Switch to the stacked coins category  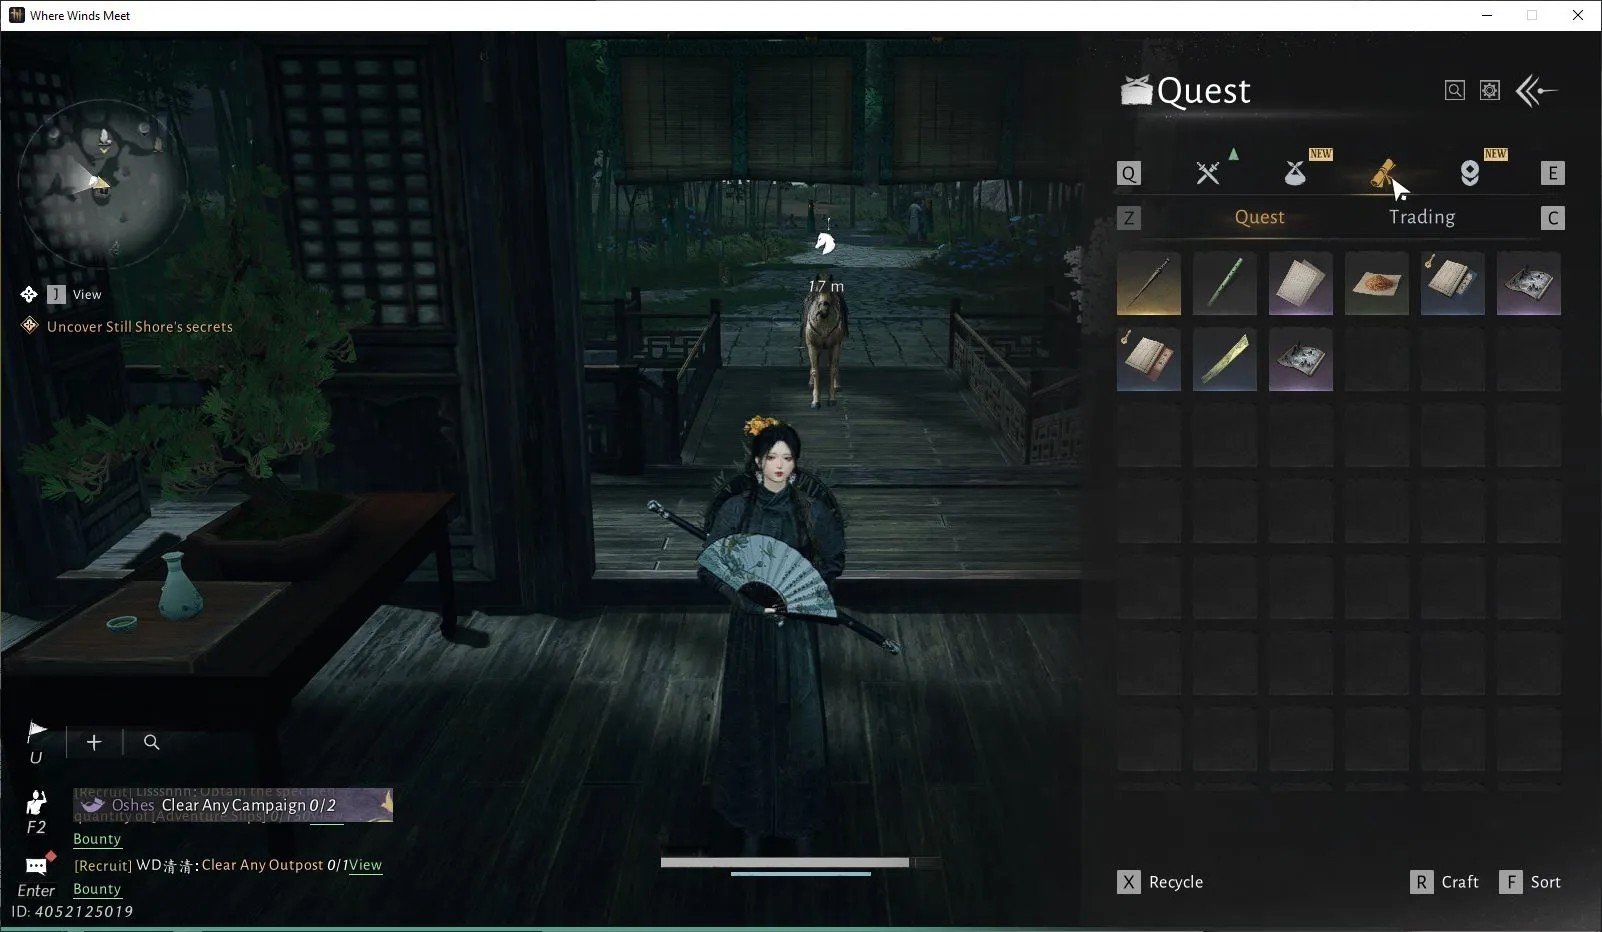point(1470,173)
